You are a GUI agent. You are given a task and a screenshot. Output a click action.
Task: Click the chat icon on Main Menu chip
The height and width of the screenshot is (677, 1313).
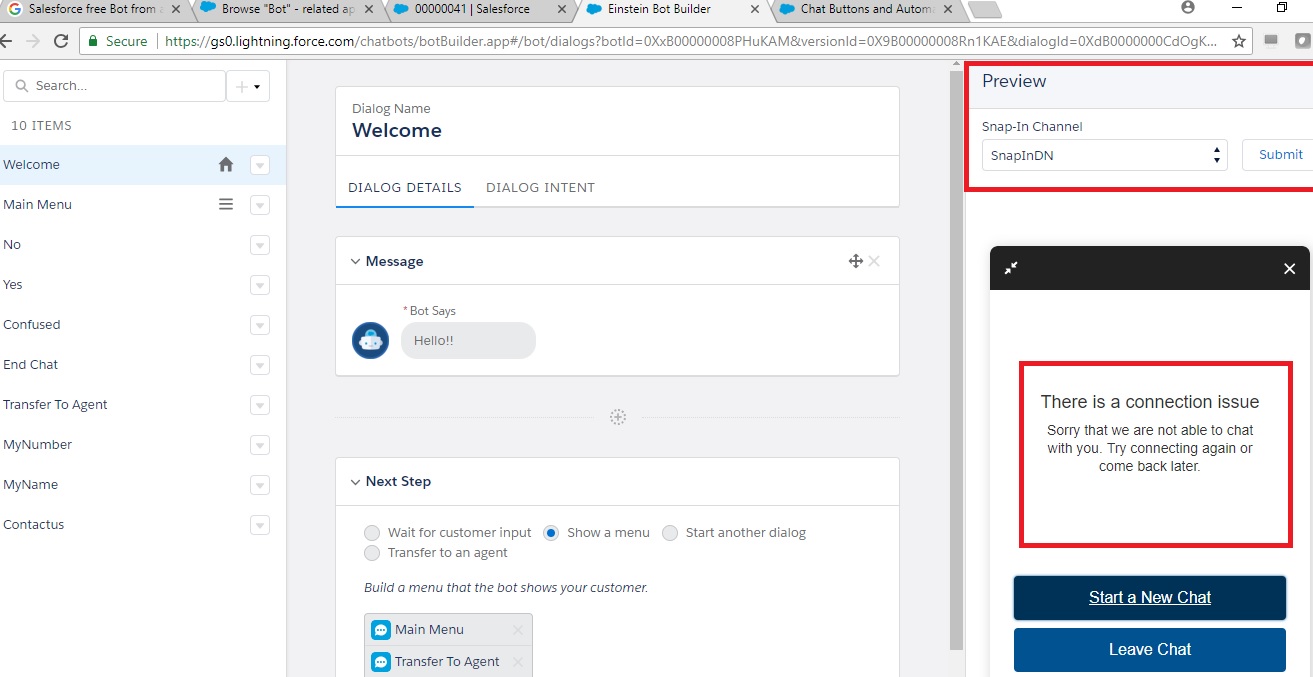coord(380,630)
